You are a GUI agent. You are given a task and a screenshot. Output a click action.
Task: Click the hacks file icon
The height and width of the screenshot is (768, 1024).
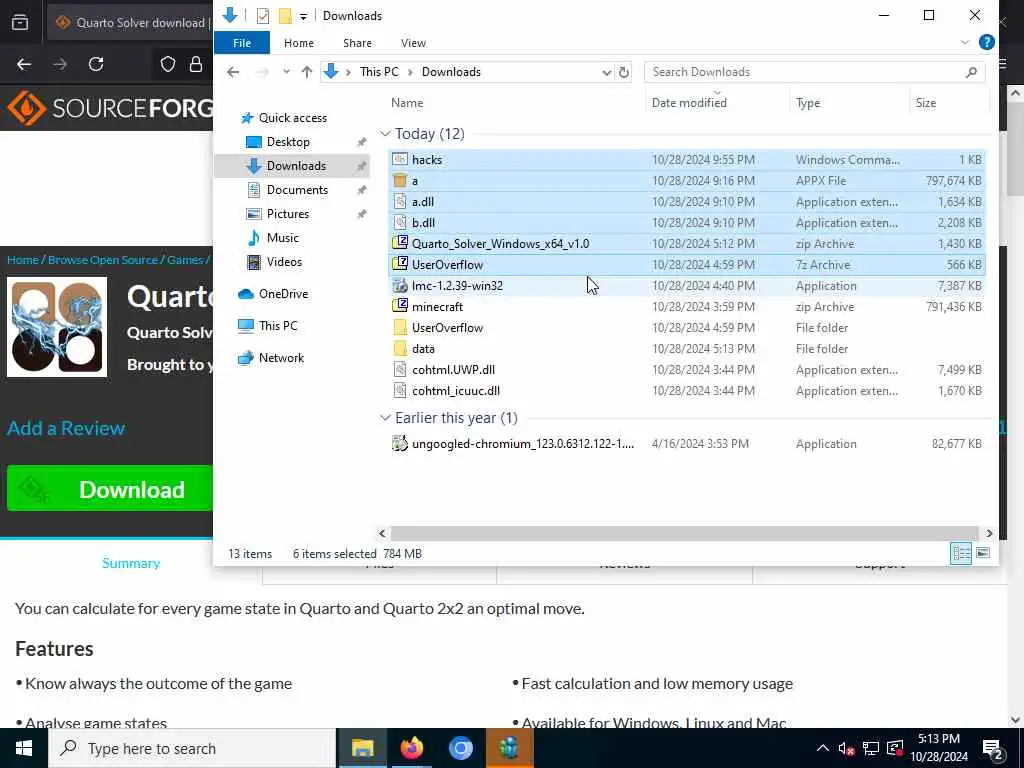[x=400, y=160]
